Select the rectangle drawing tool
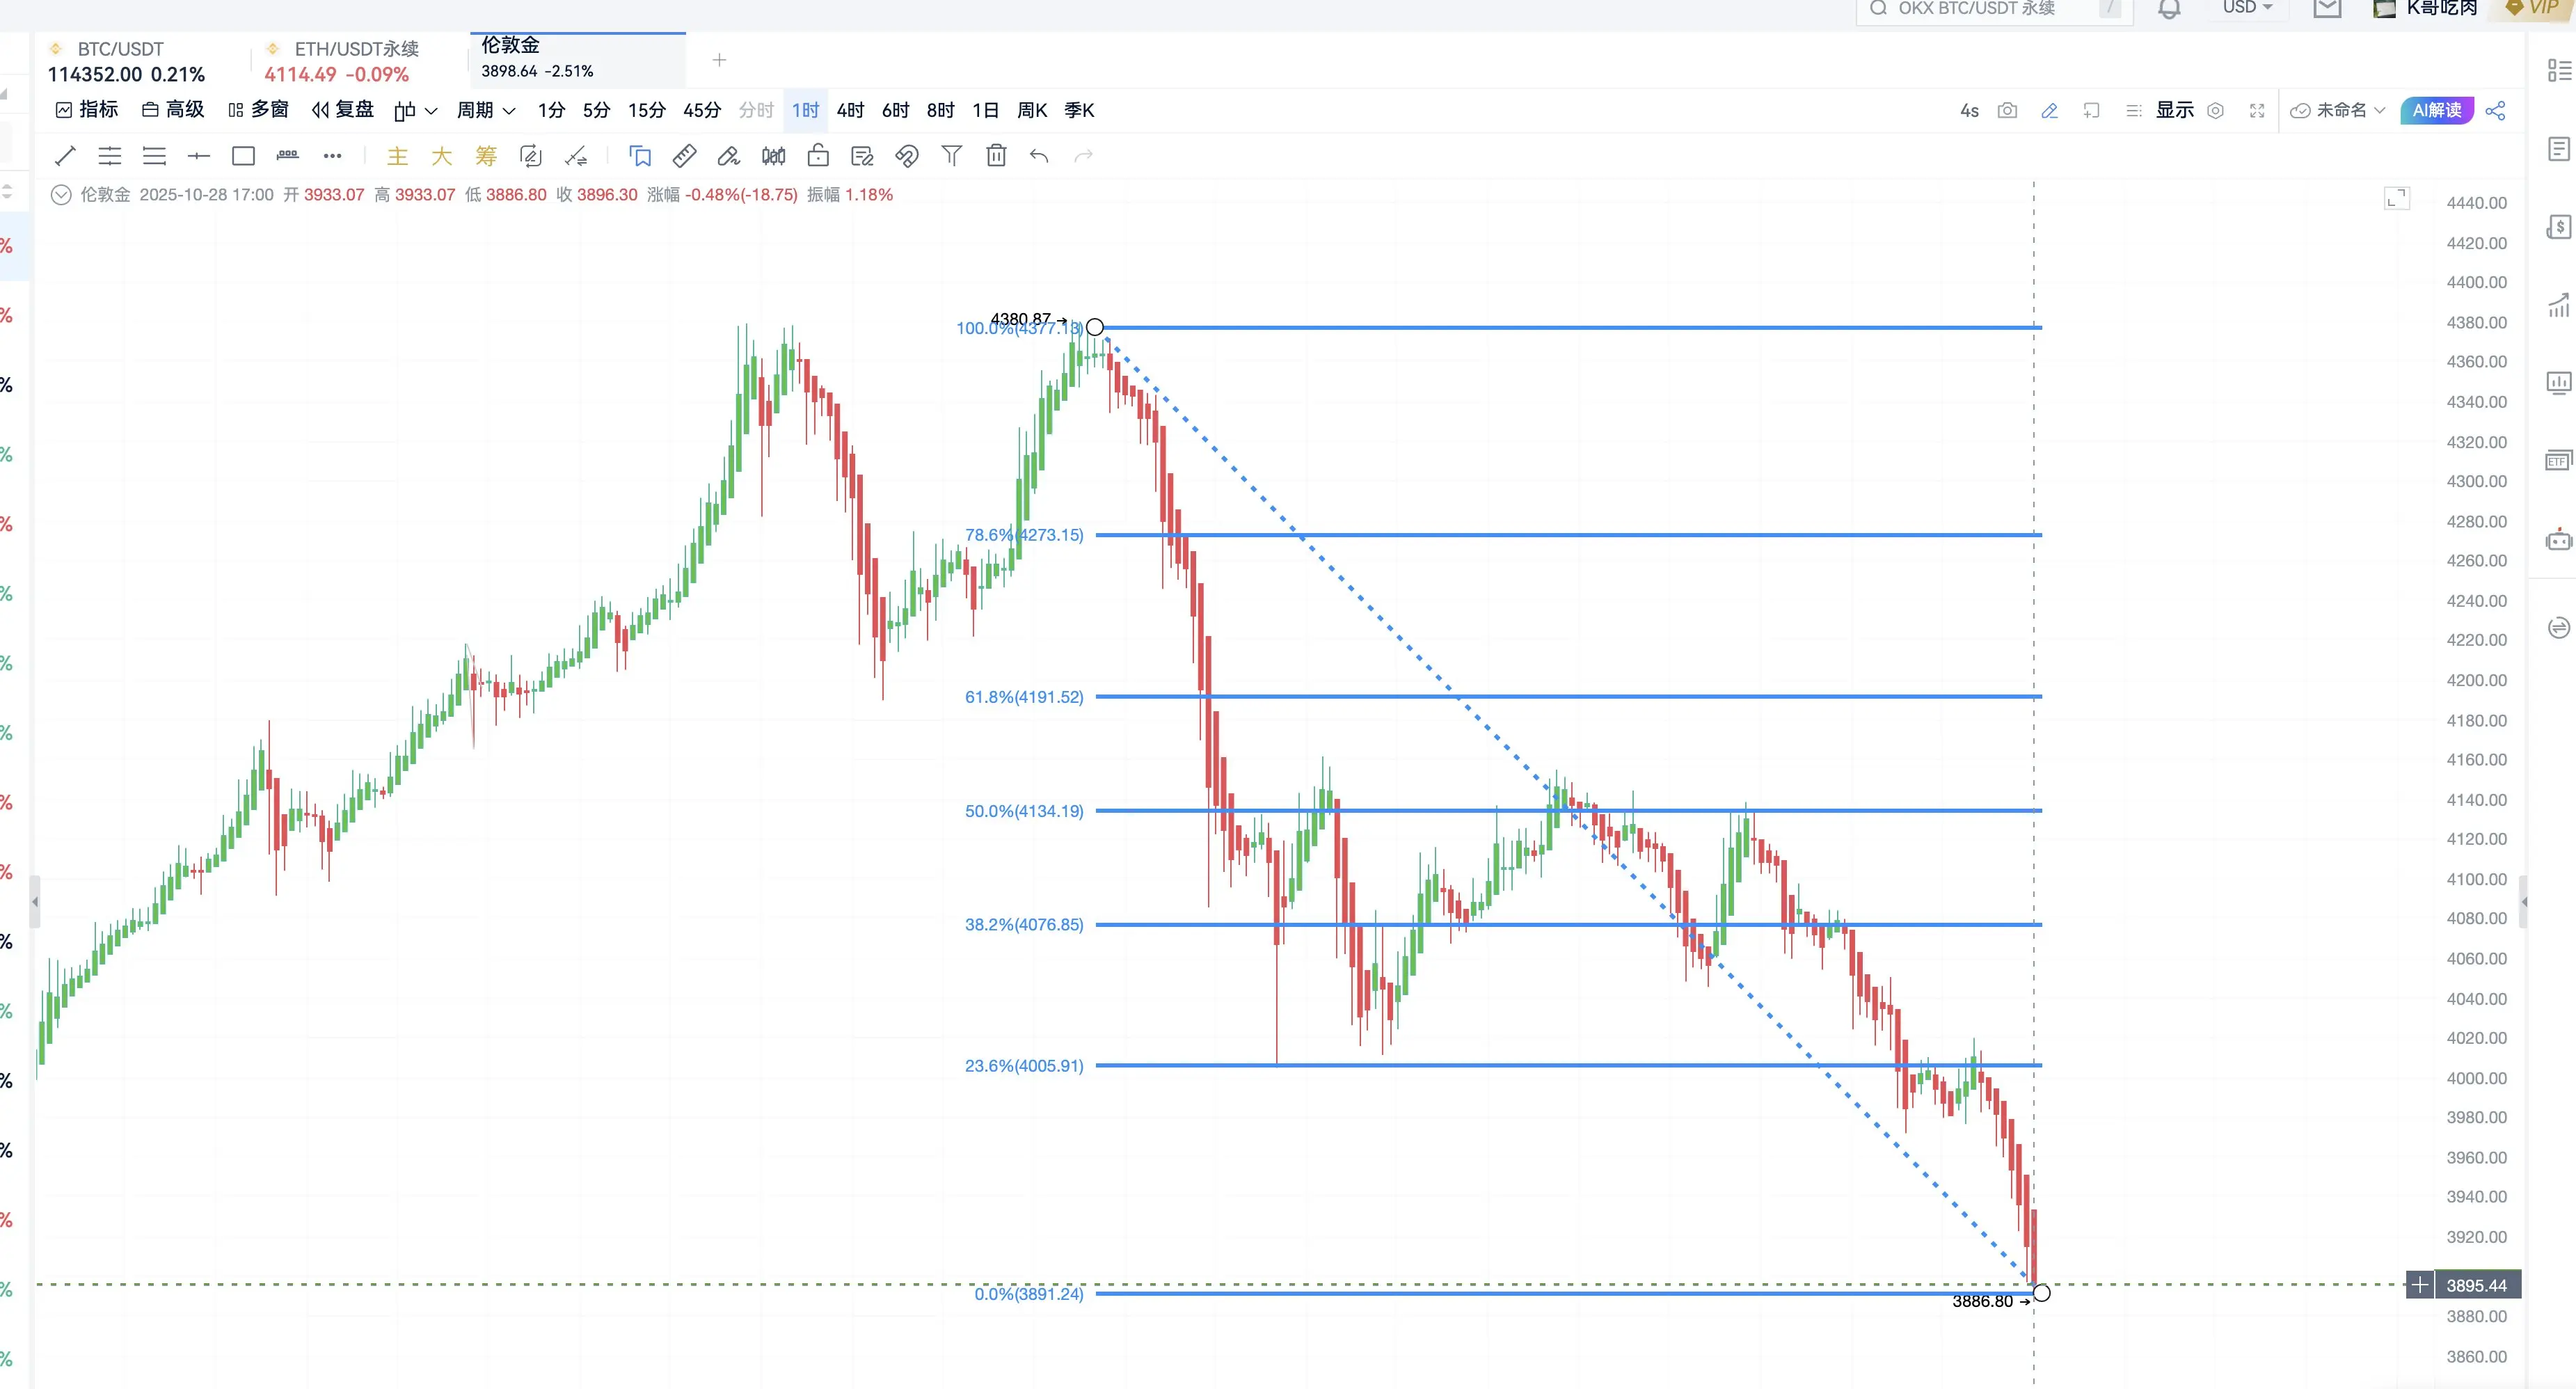2576x1389 pixels. [x=243, y=156]
